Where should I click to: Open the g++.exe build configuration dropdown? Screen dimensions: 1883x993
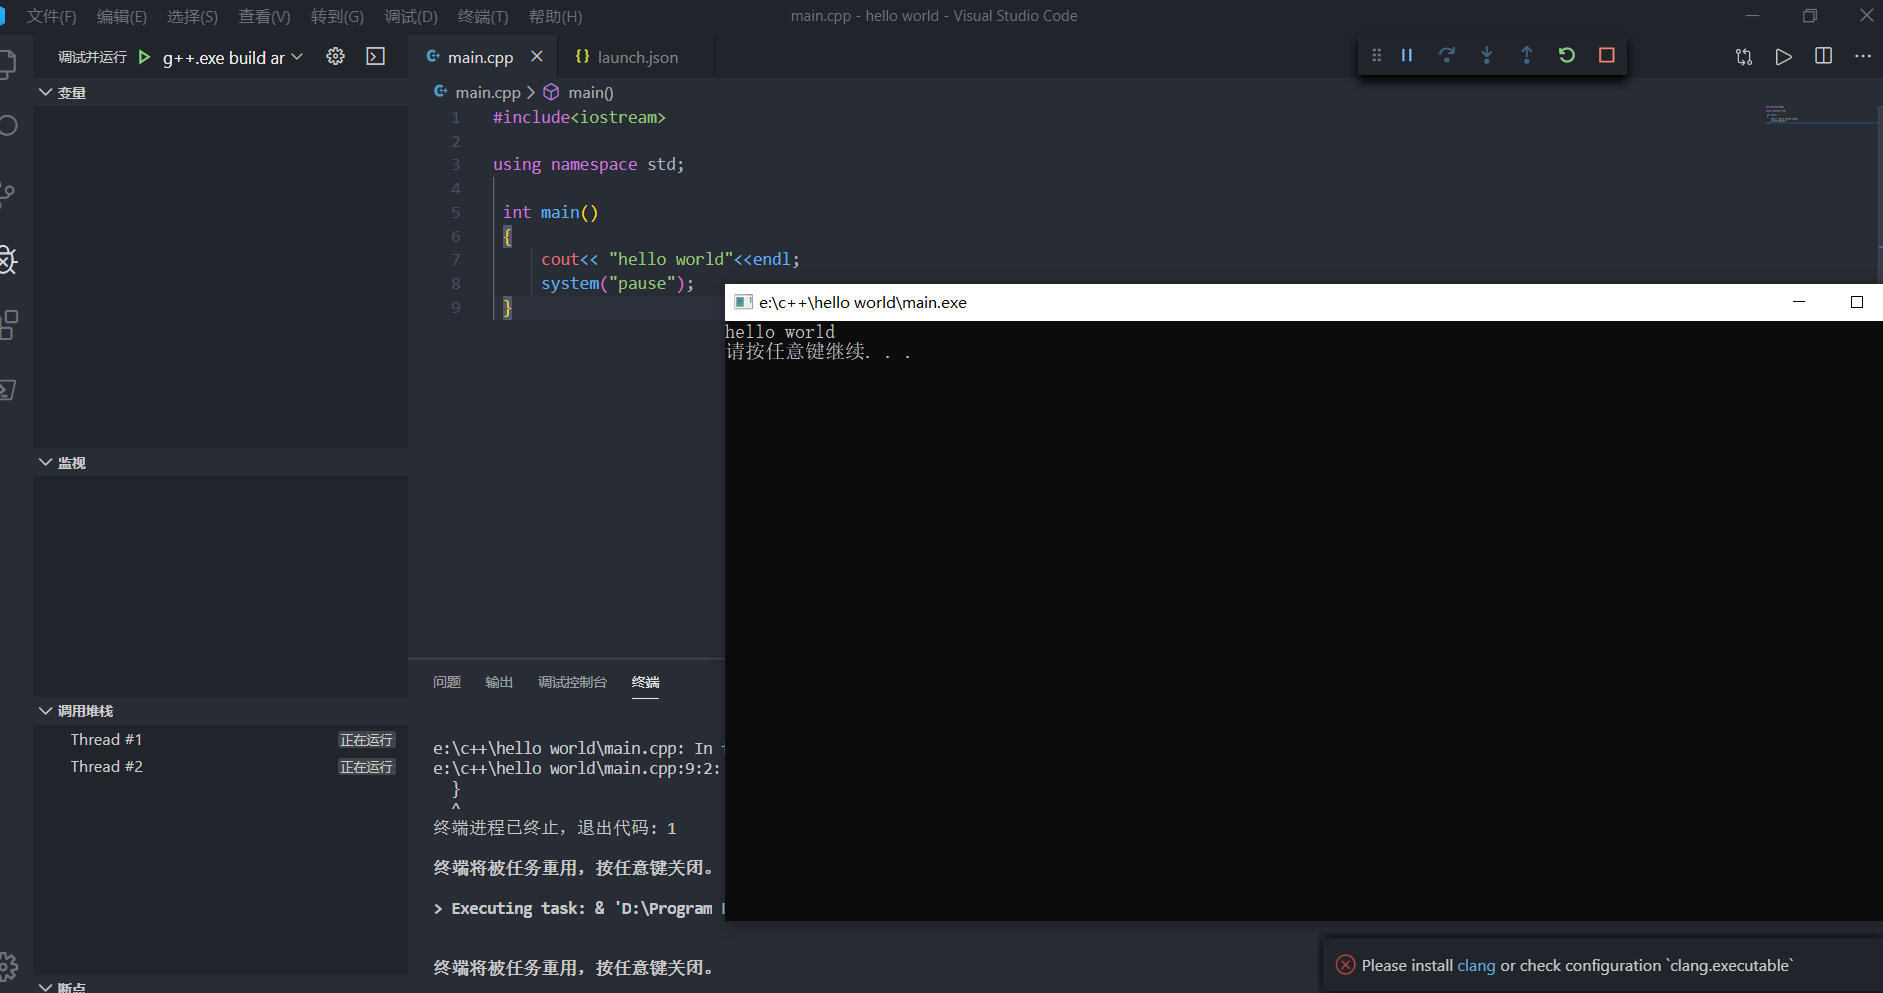point(232,57)
